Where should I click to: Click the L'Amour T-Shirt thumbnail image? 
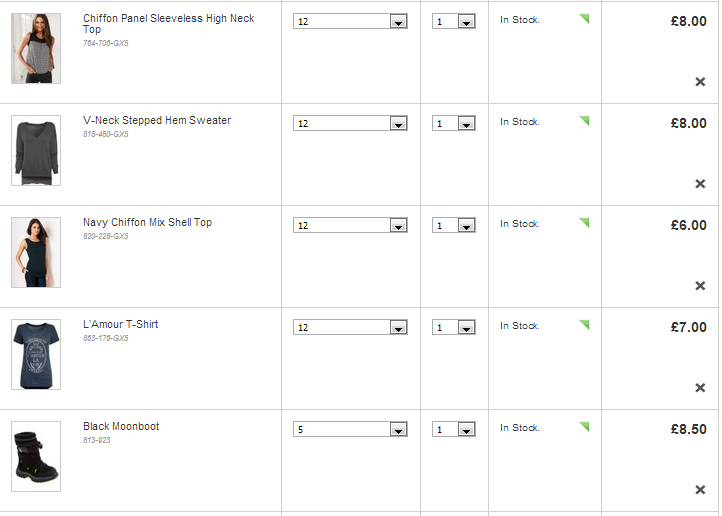pyautogui.click(x=36, y=354)
